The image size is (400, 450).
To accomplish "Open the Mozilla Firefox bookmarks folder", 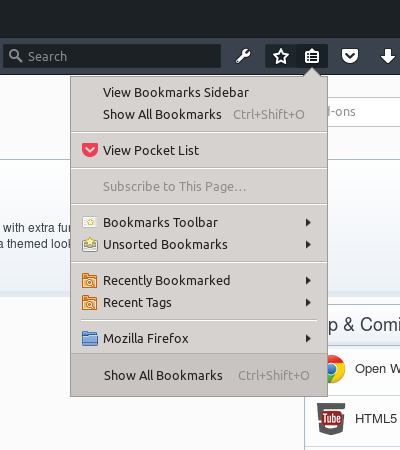I will pos(199,338).
